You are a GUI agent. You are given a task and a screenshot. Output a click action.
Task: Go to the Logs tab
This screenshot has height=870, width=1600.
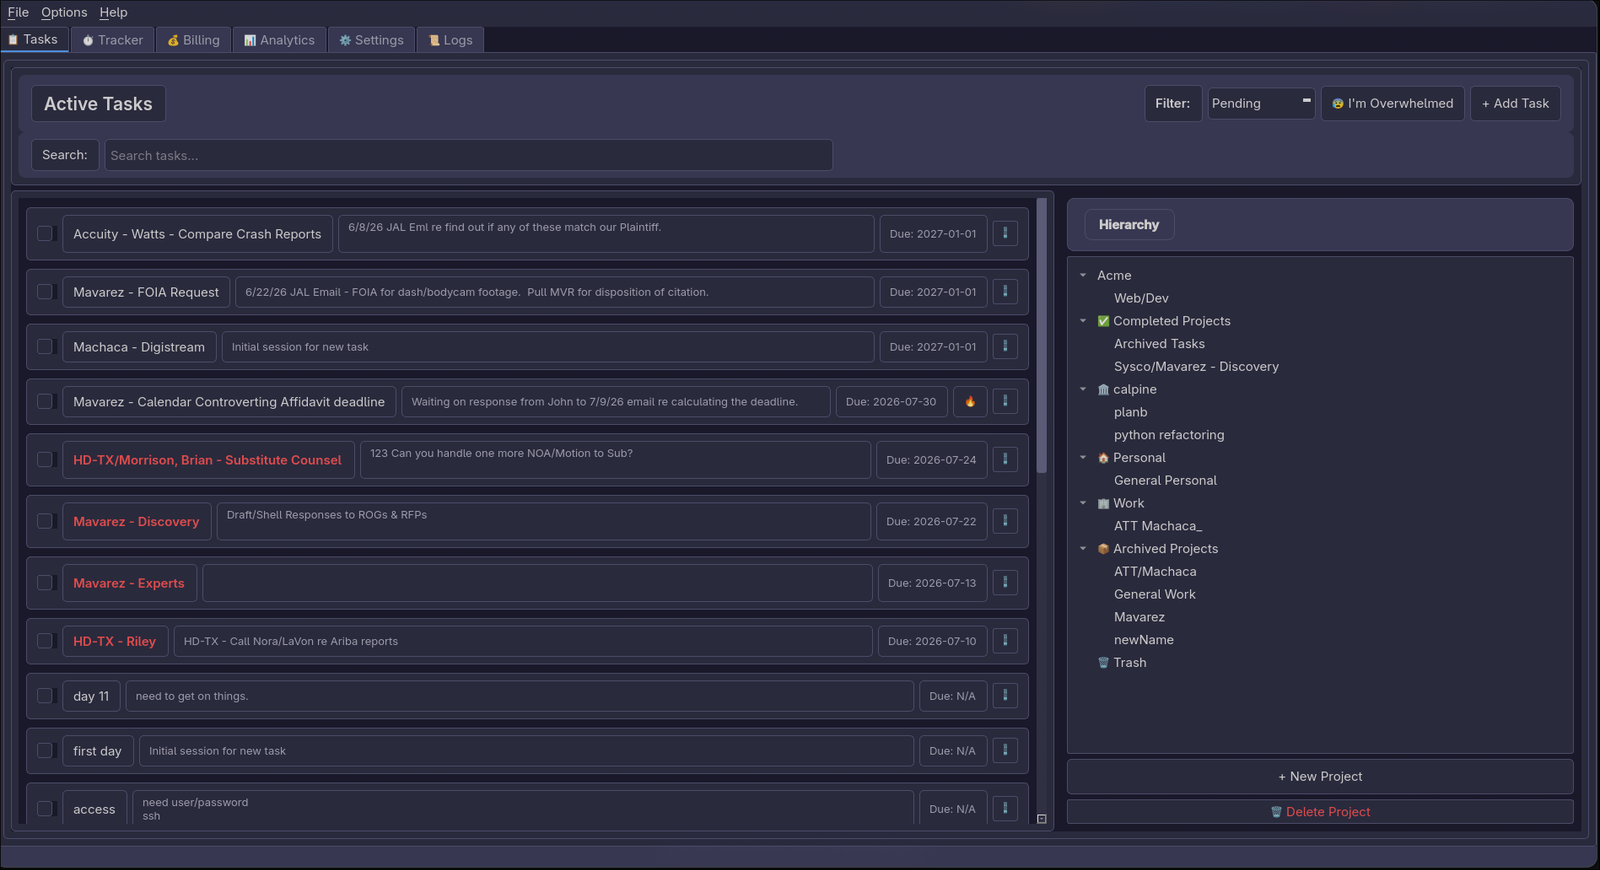pyautogui.click(x=450, y=40)
